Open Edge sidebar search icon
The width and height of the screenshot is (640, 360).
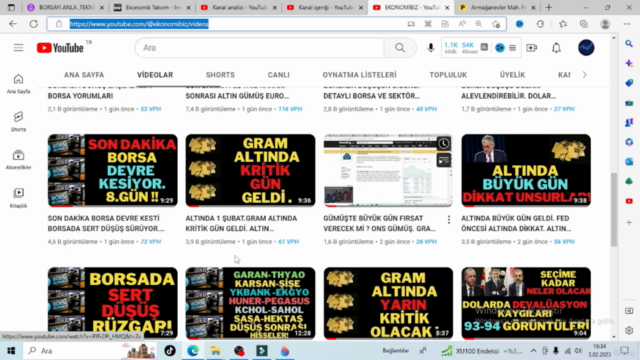629,44
